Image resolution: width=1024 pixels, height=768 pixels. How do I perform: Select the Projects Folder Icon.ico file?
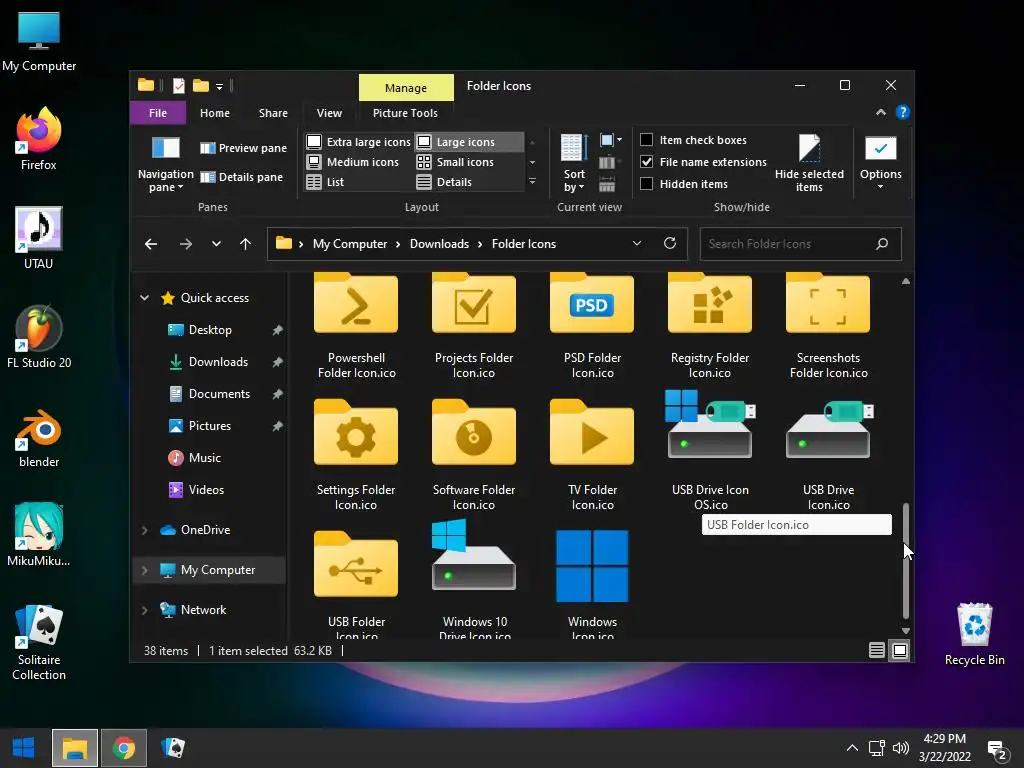(474, 327)
